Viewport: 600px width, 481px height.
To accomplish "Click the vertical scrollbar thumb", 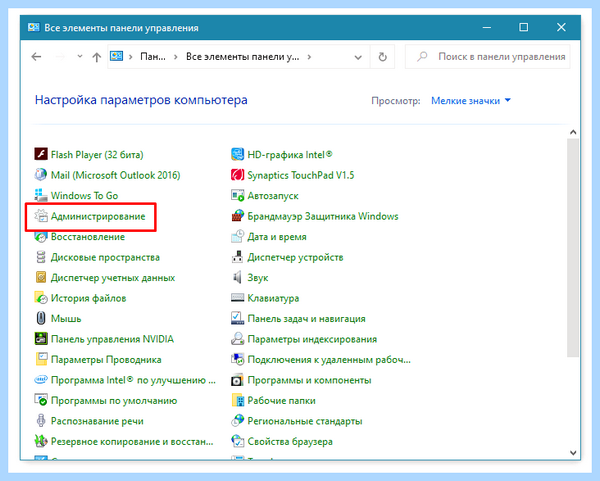I will pyautogui.click(x=573, y=248).
